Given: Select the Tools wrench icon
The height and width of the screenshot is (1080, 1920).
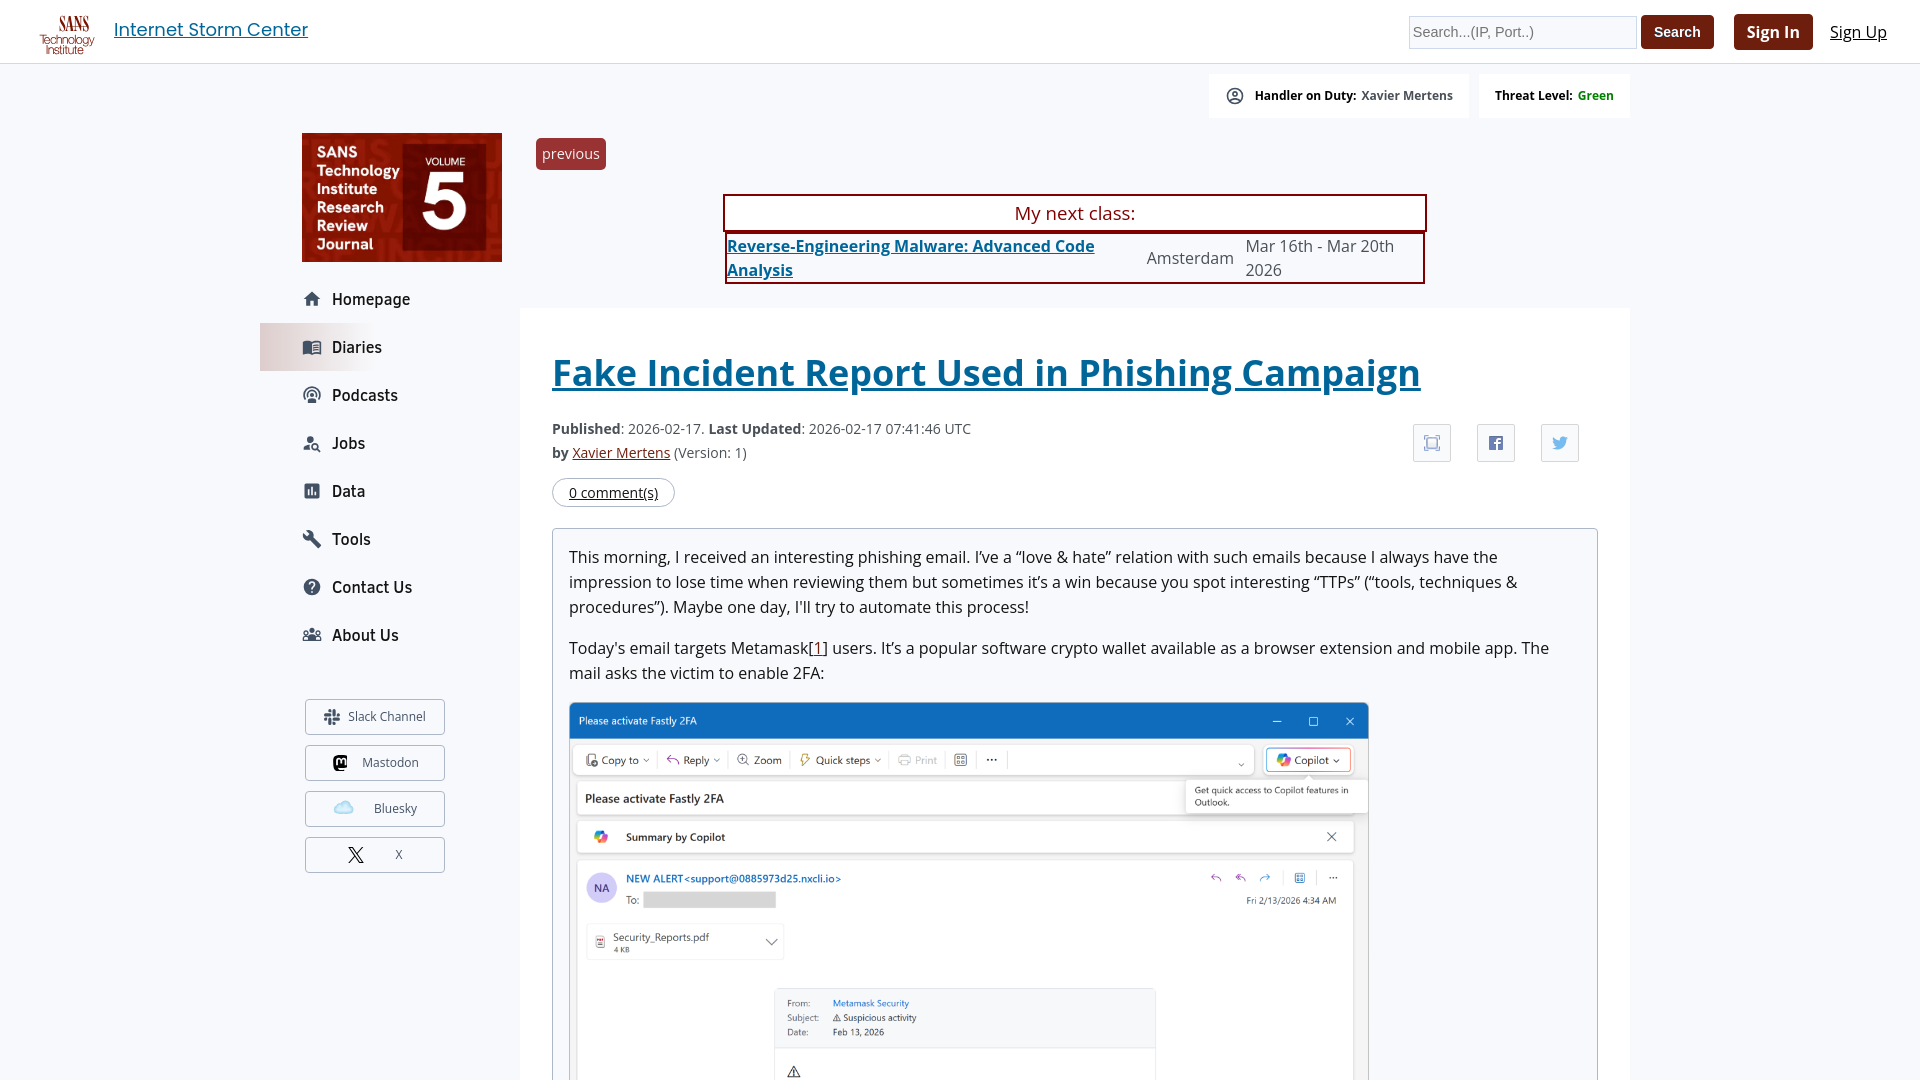Looking at the screenshot, I should [312, 539].
